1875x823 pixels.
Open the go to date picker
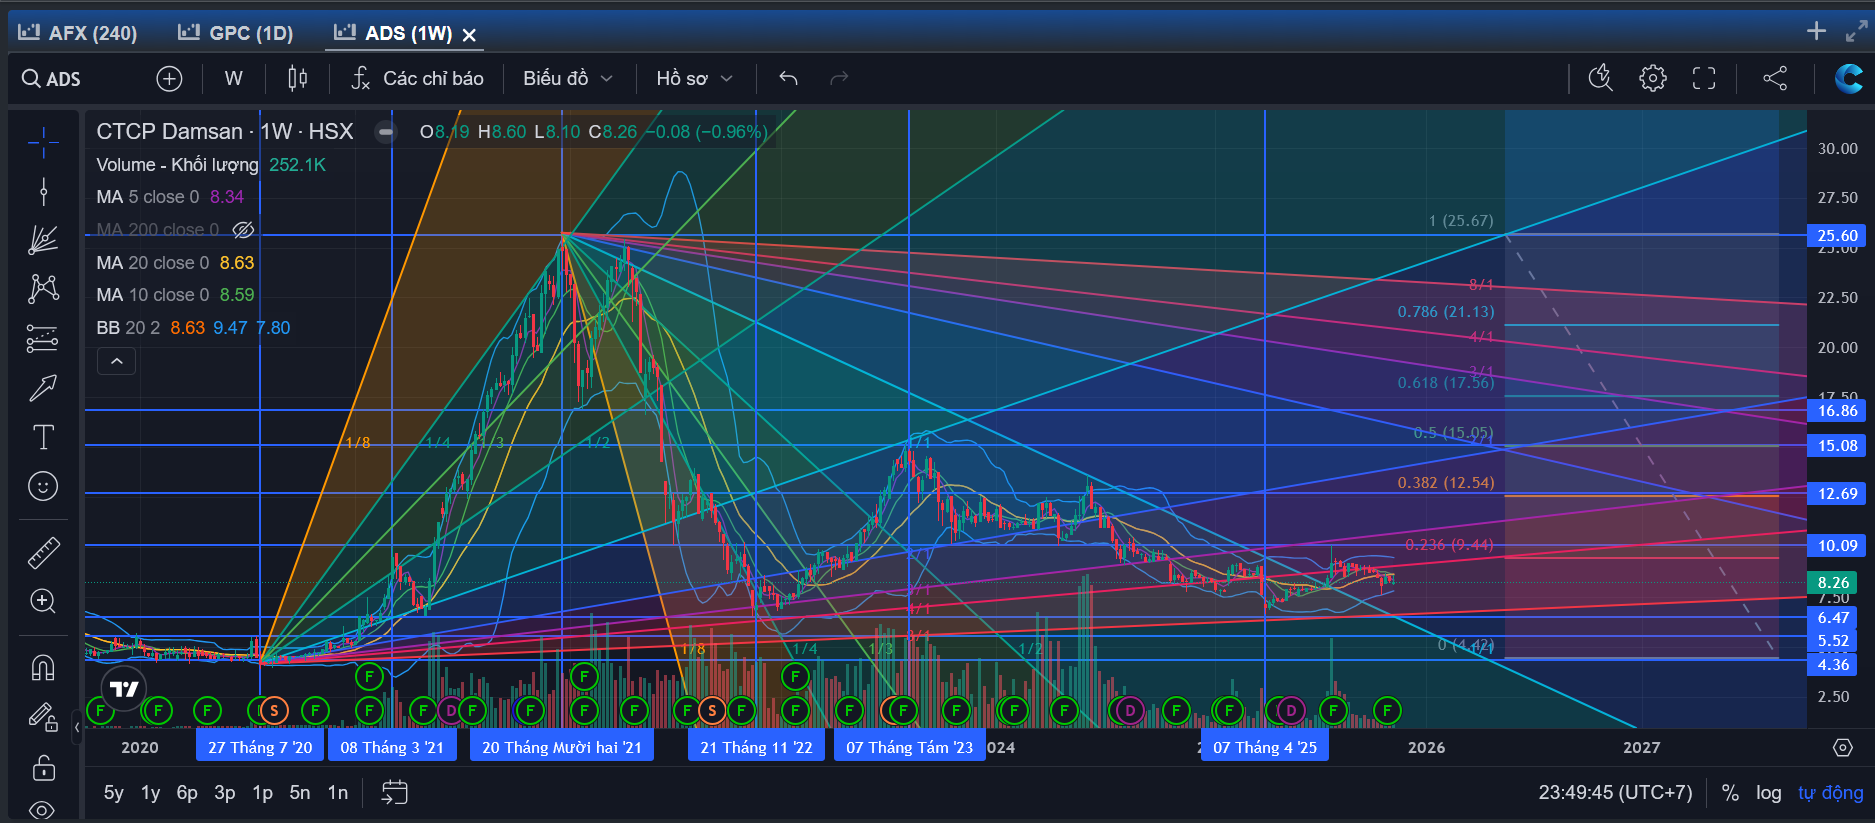[395, 793]
